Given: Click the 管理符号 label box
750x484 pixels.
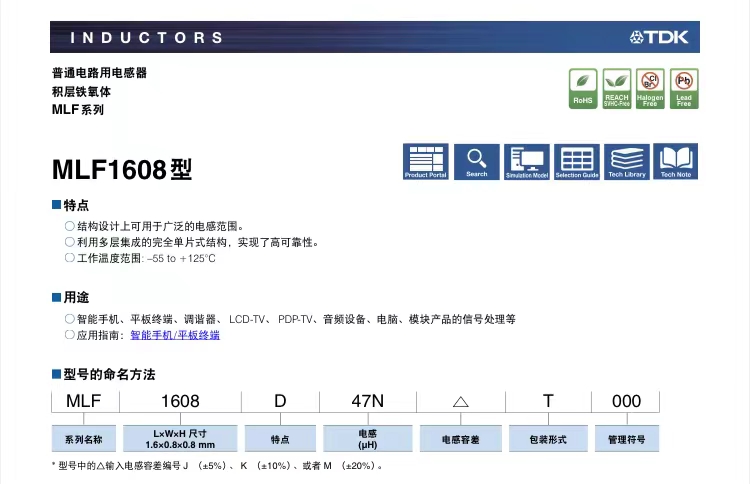Looking at the screenshot, I should pyautogui.click(x=626, y=439).
